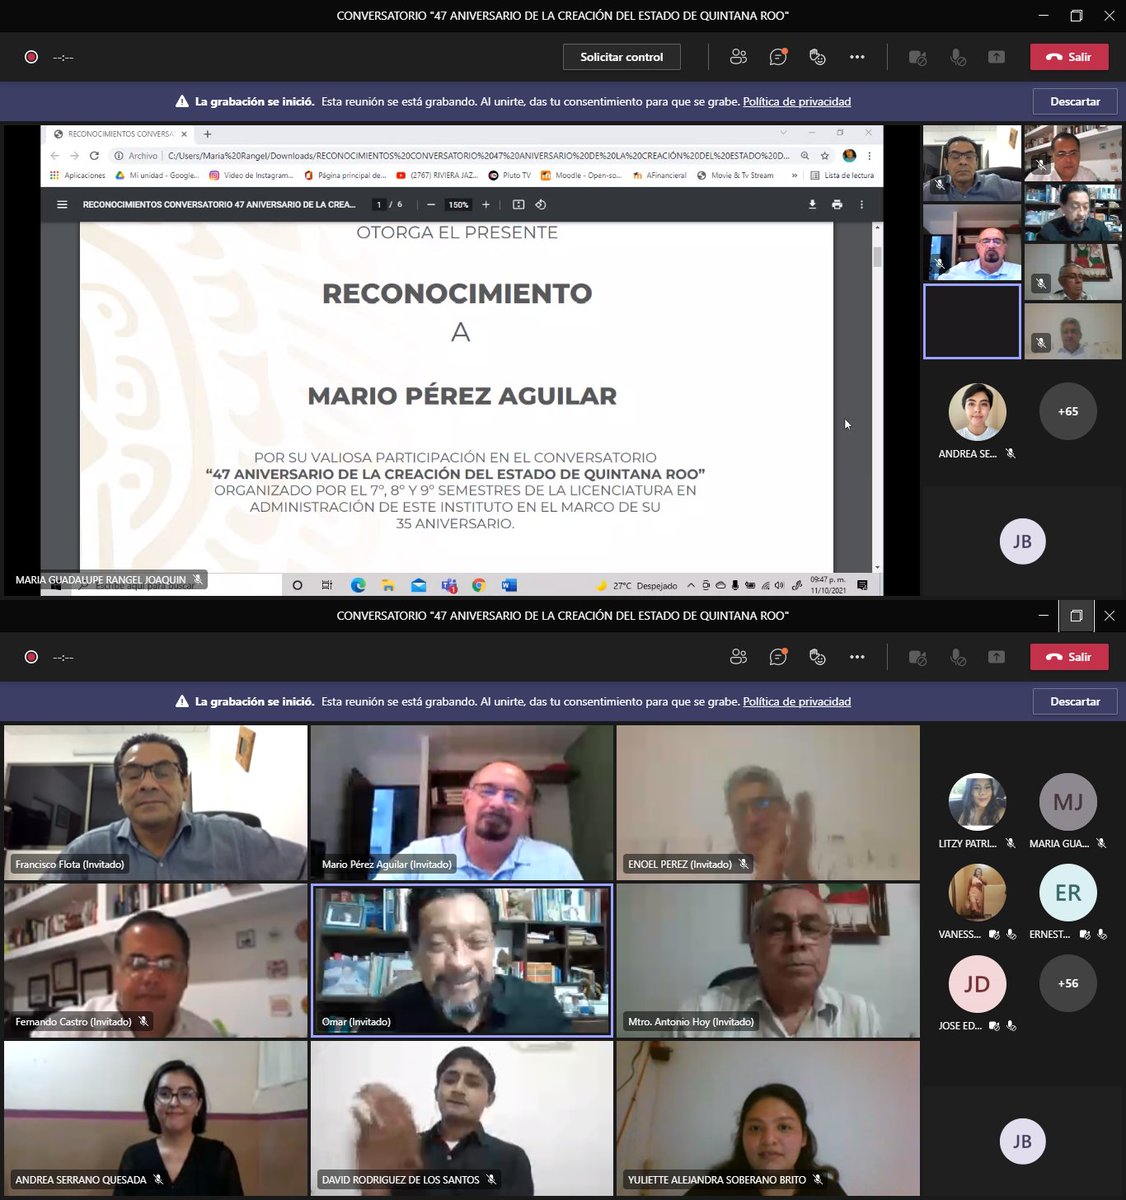1126x1200 pixels.
Task: Show participants in the top meeting window
Action: coord(738,57)
